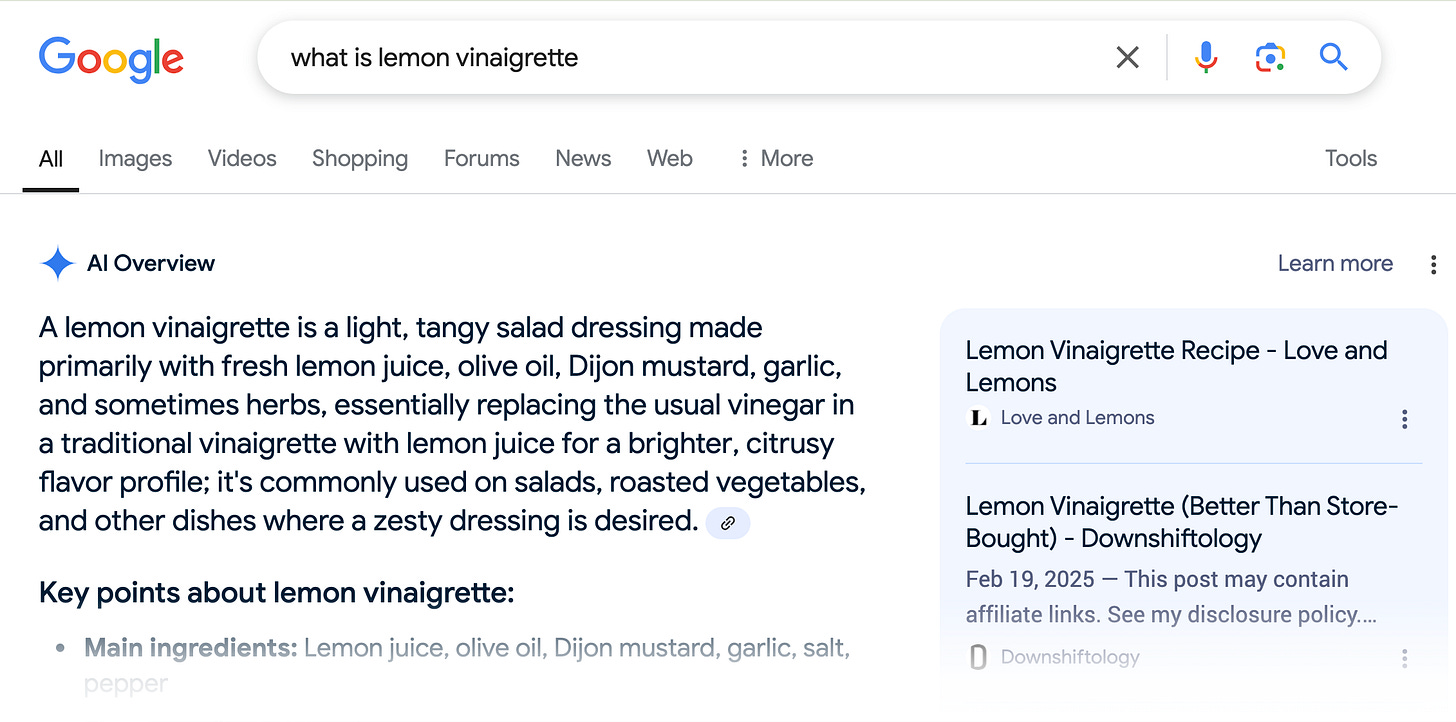Screen dimensions: 1456x722
Task: Click the Learn more link
Action: [1335, 263]
